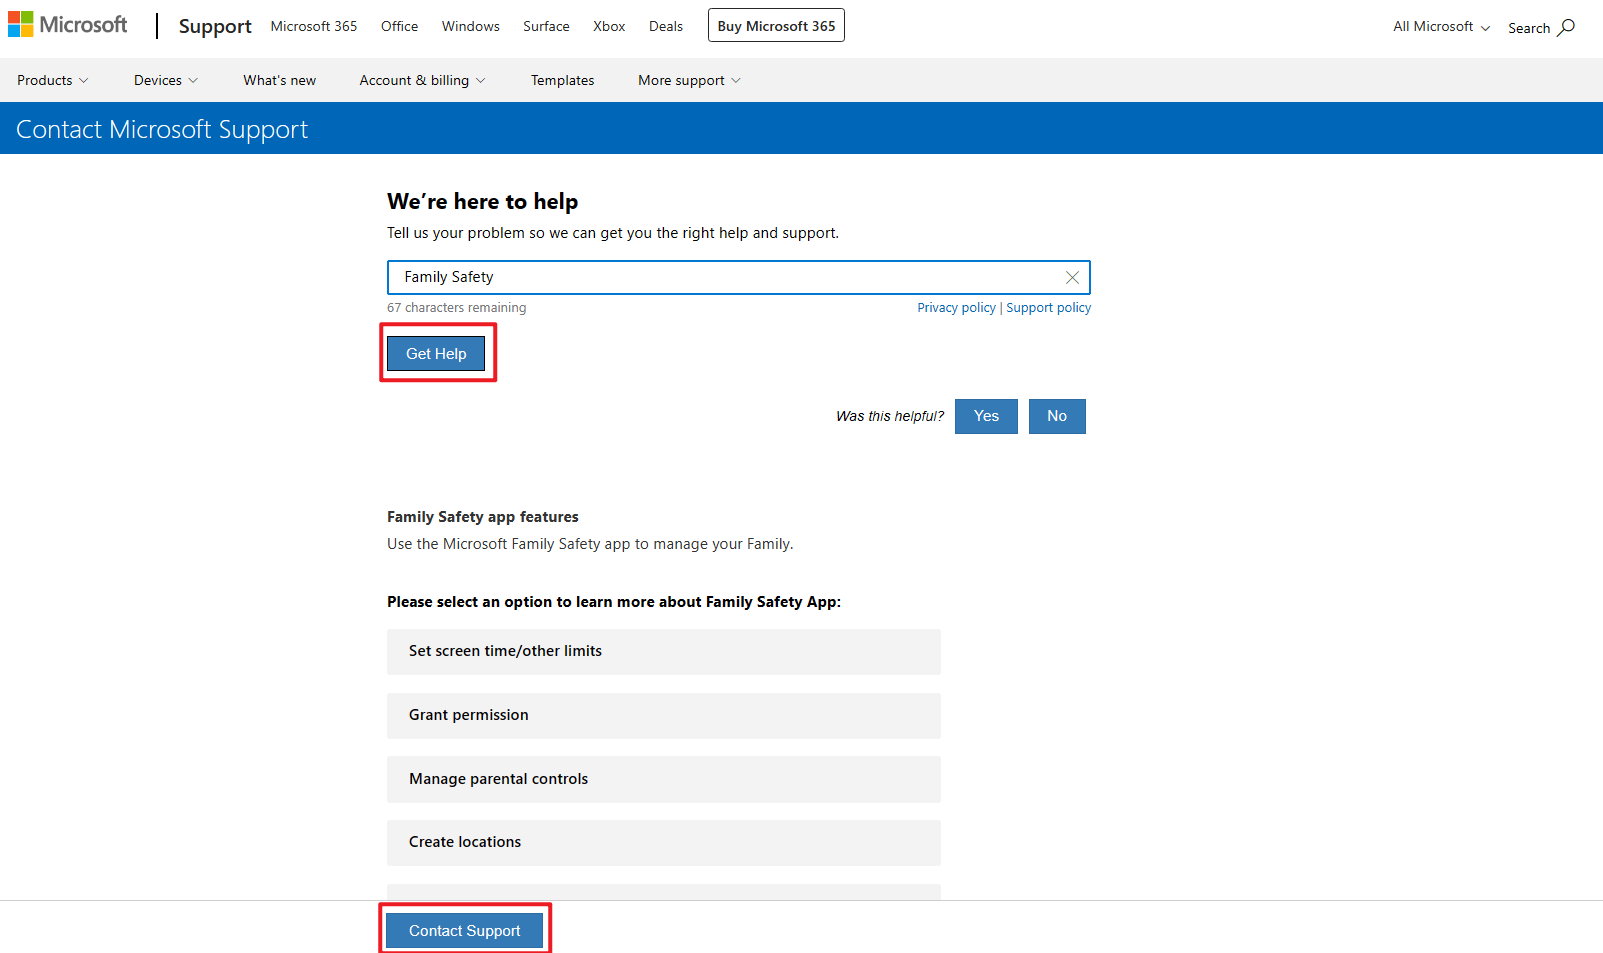Click the search magnifier icon

tap(1566, 27)
